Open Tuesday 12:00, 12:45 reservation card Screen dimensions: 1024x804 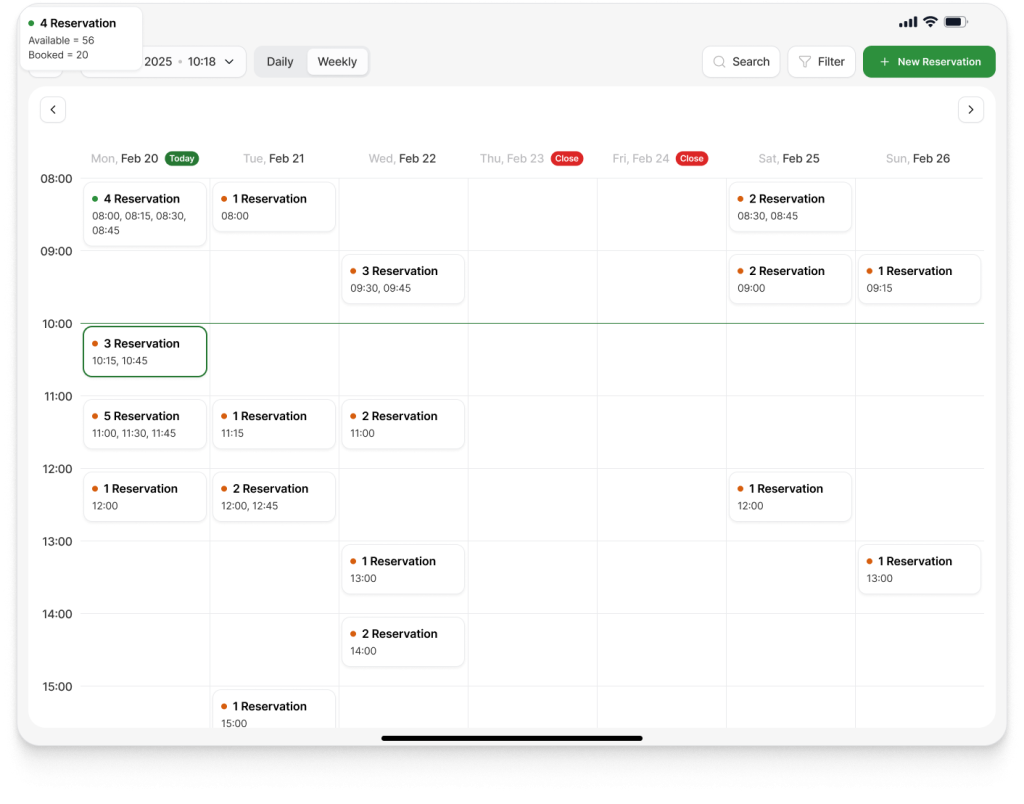tap(274, 497)
